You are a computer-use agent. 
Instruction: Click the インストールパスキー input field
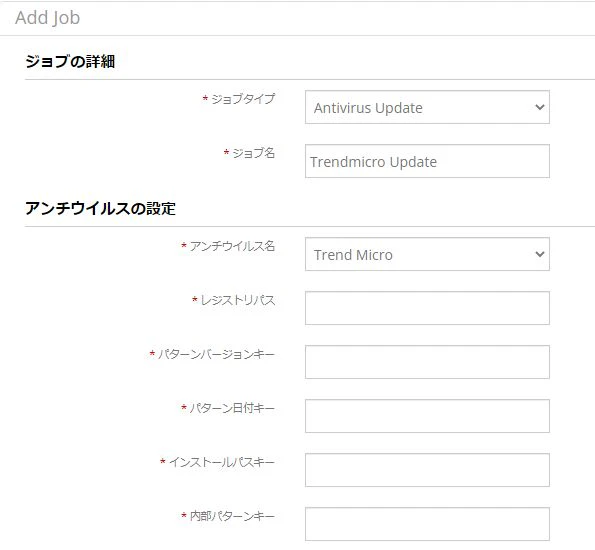pyautogui.click(x=427, y=470)
